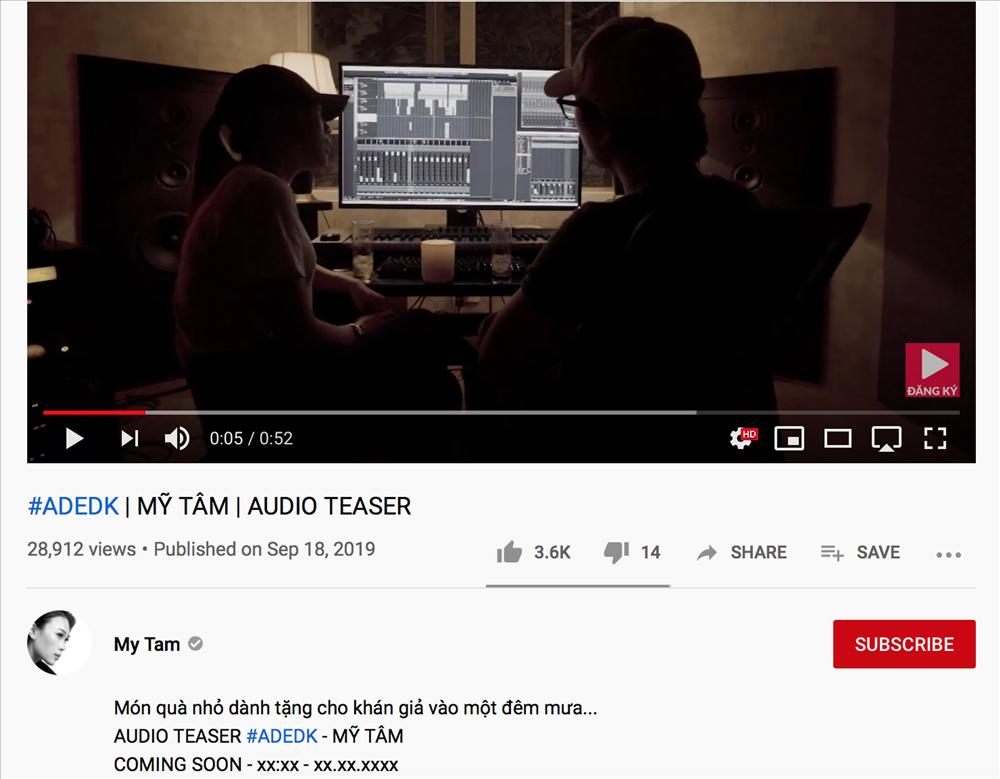Viewport: 1000px width, 779px height.
Task: Dislike the video with thumbs down
Action: 632,552
